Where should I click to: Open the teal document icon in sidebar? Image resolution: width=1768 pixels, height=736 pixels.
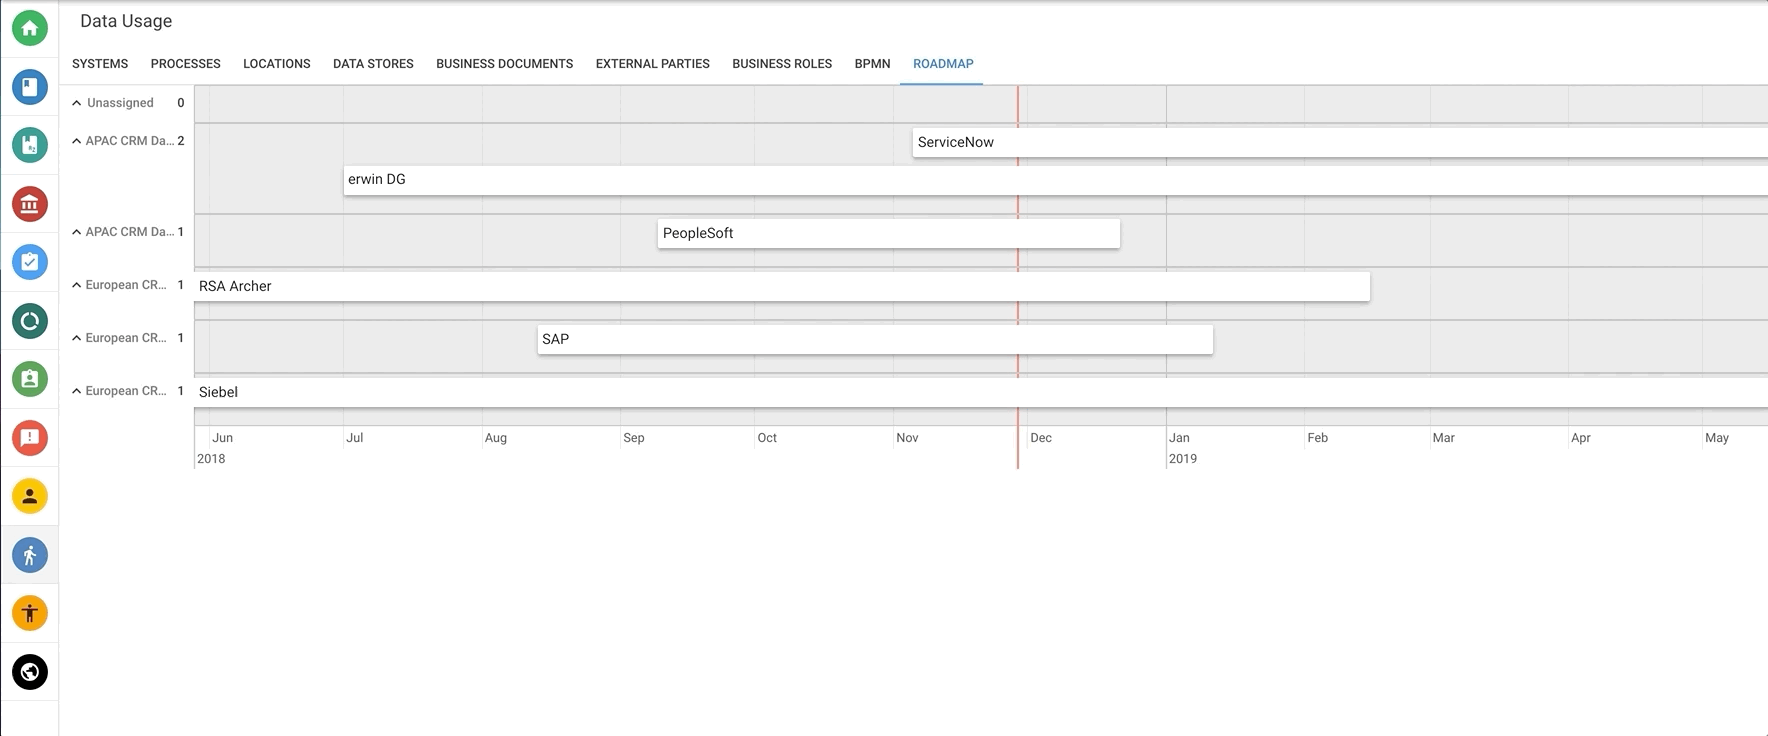pyautogui.click(x=30, y=145)
